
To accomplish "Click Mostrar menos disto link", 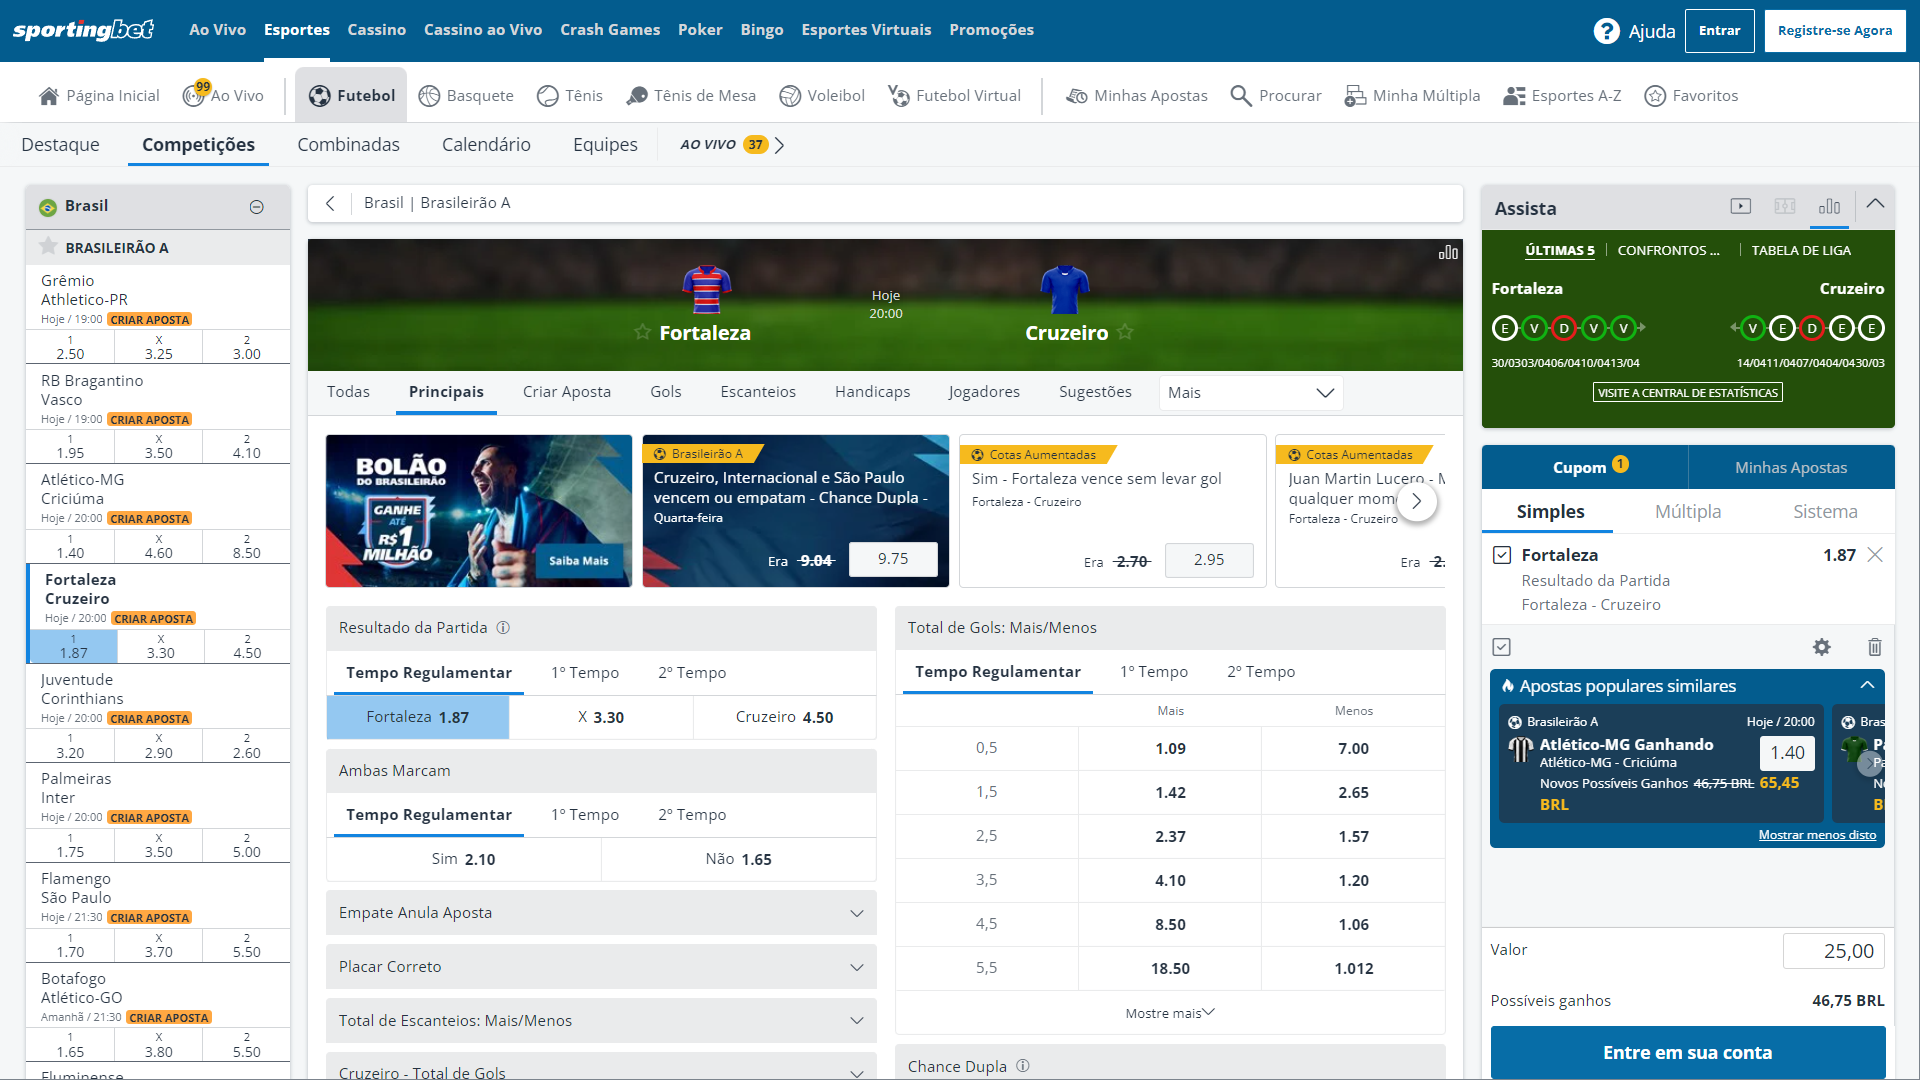I will [1817, 835].
